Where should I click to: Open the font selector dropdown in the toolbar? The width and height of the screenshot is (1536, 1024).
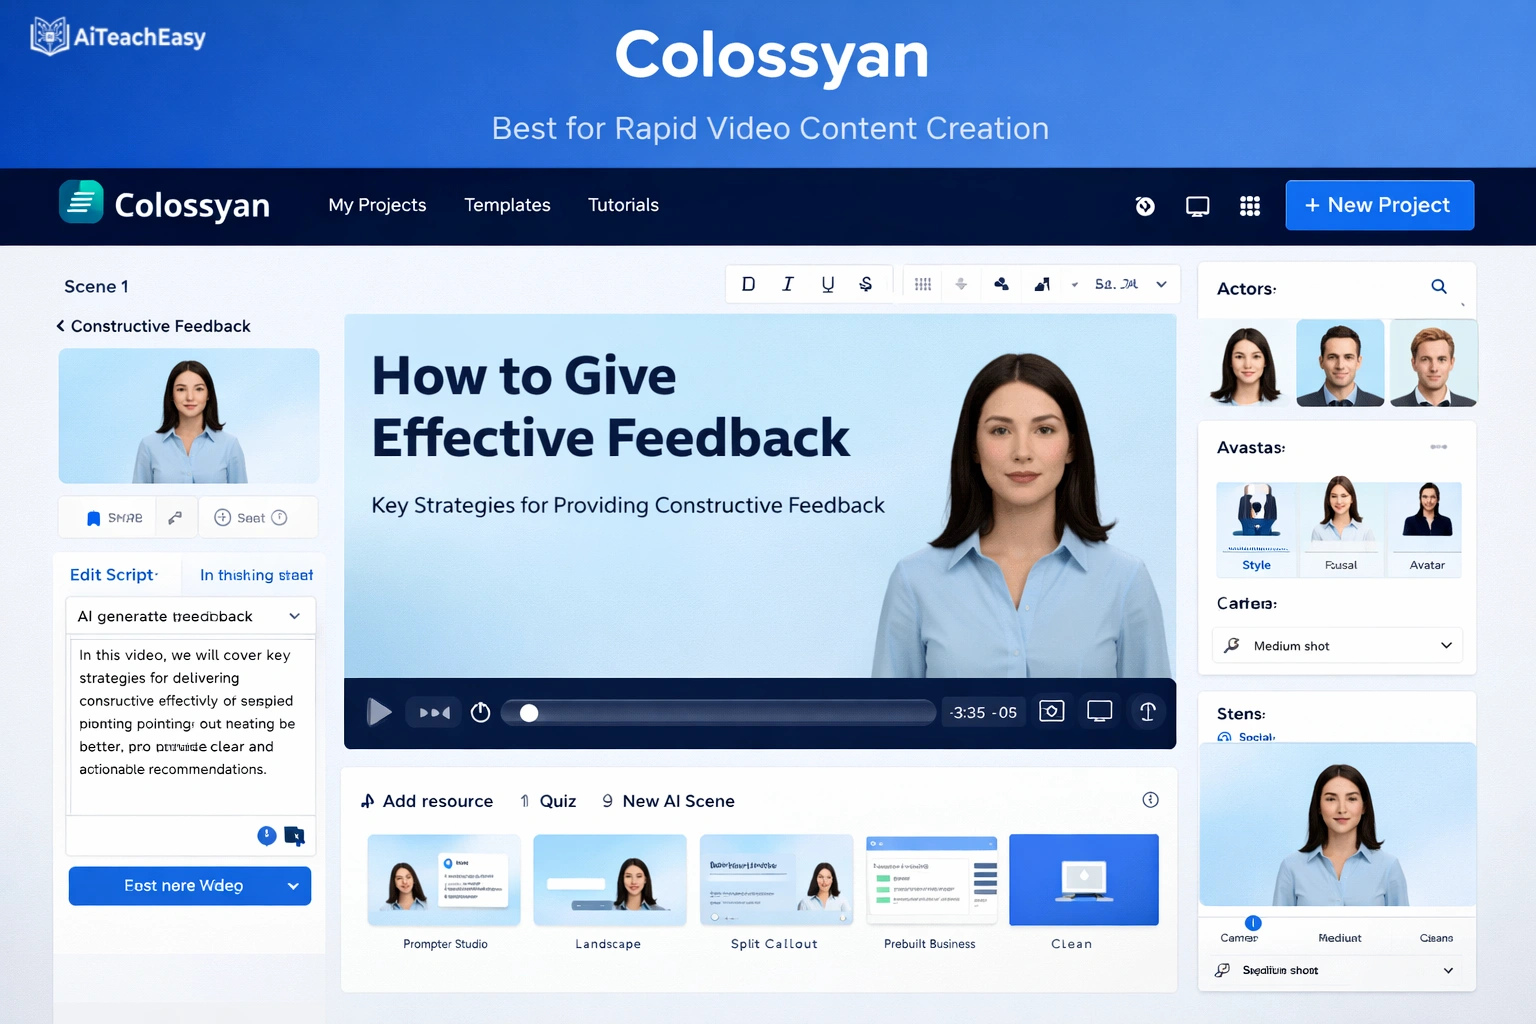1130,284
